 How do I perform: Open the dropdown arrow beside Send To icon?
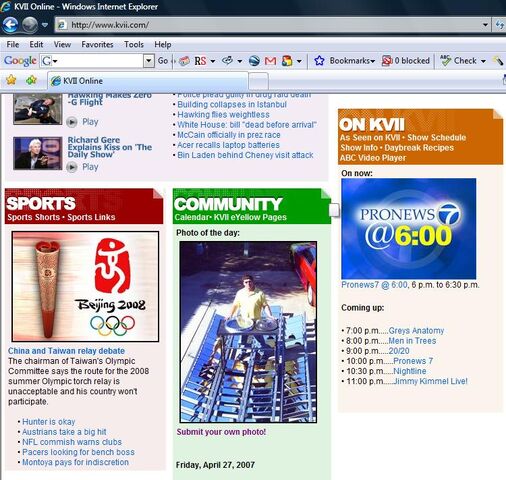tap(240, 61)
